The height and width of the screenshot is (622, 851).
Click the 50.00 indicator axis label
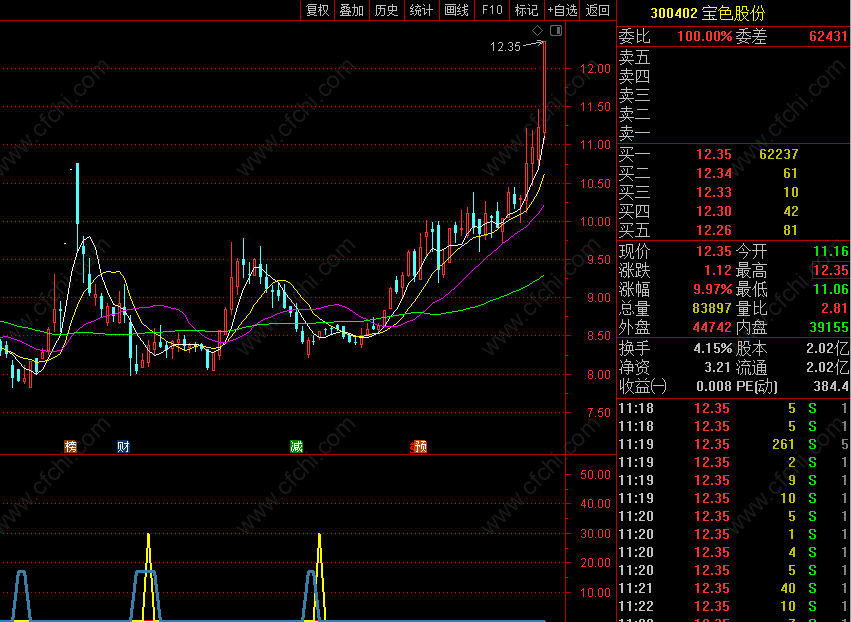click(x=595, y=475)
